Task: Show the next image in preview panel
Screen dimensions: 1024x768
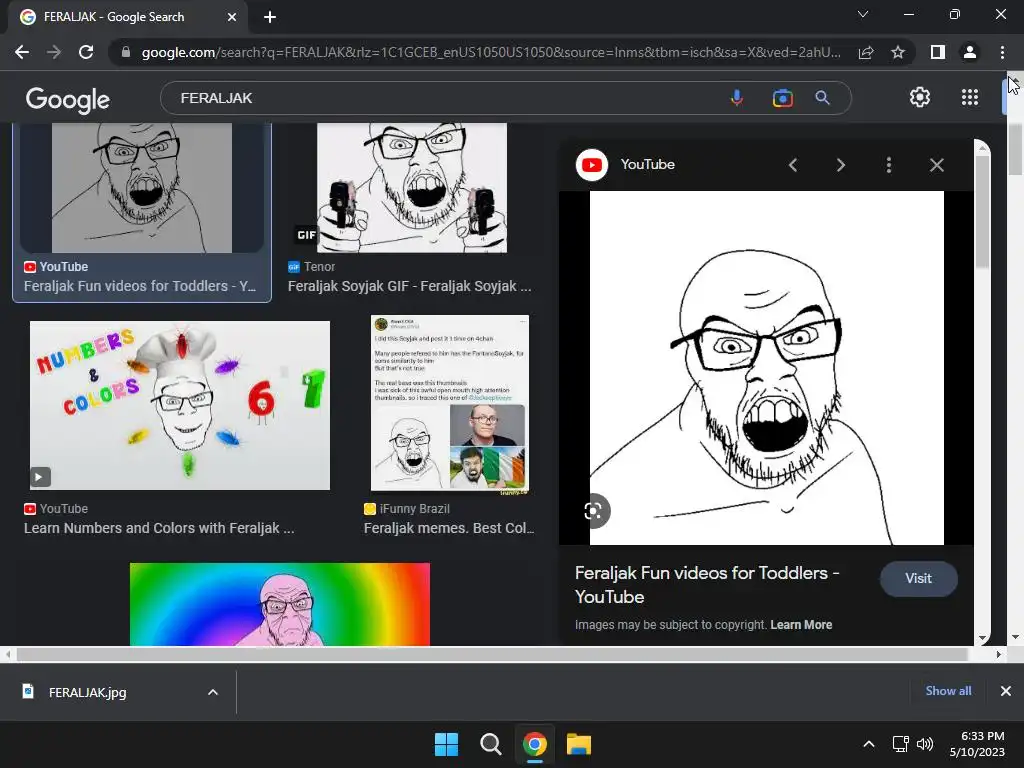Action: [x=840, y=165]
